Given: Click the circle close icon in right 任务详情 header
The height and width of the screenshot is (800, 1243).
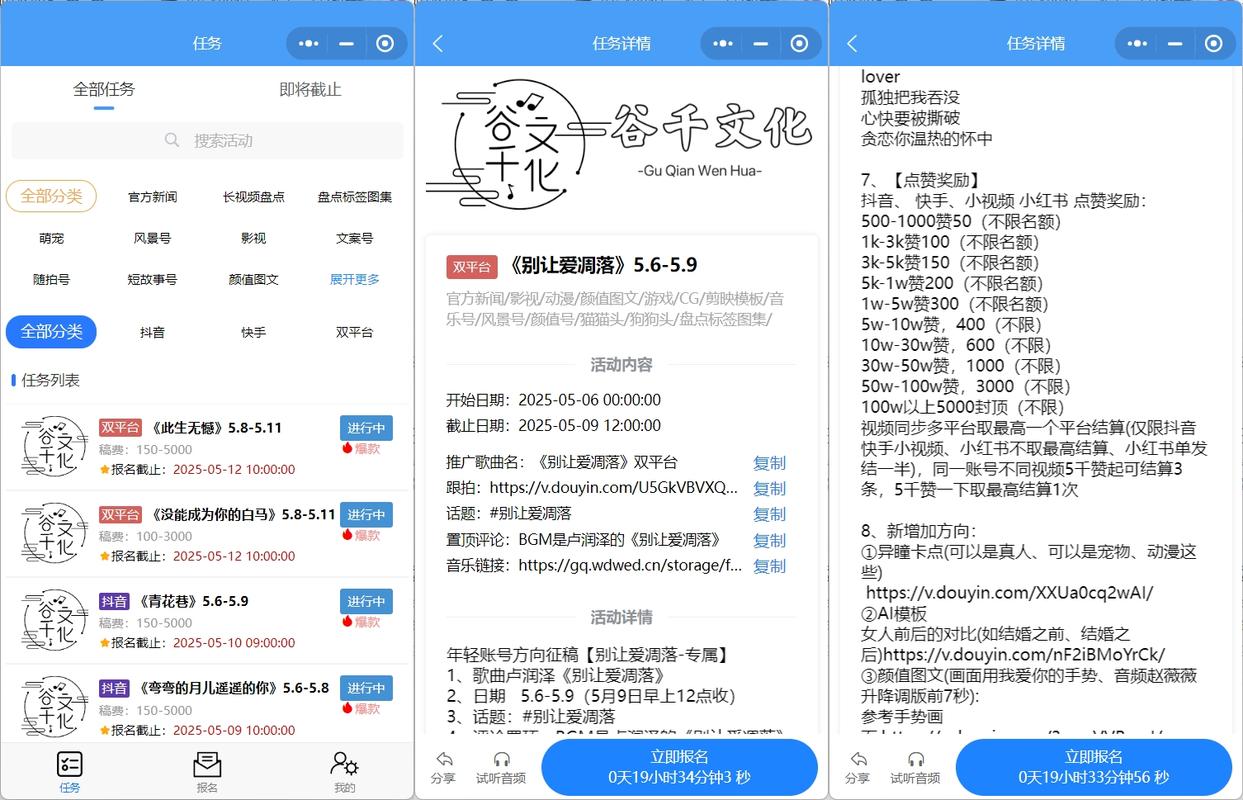Looking at the screenshot, I should coord(1214,43).
